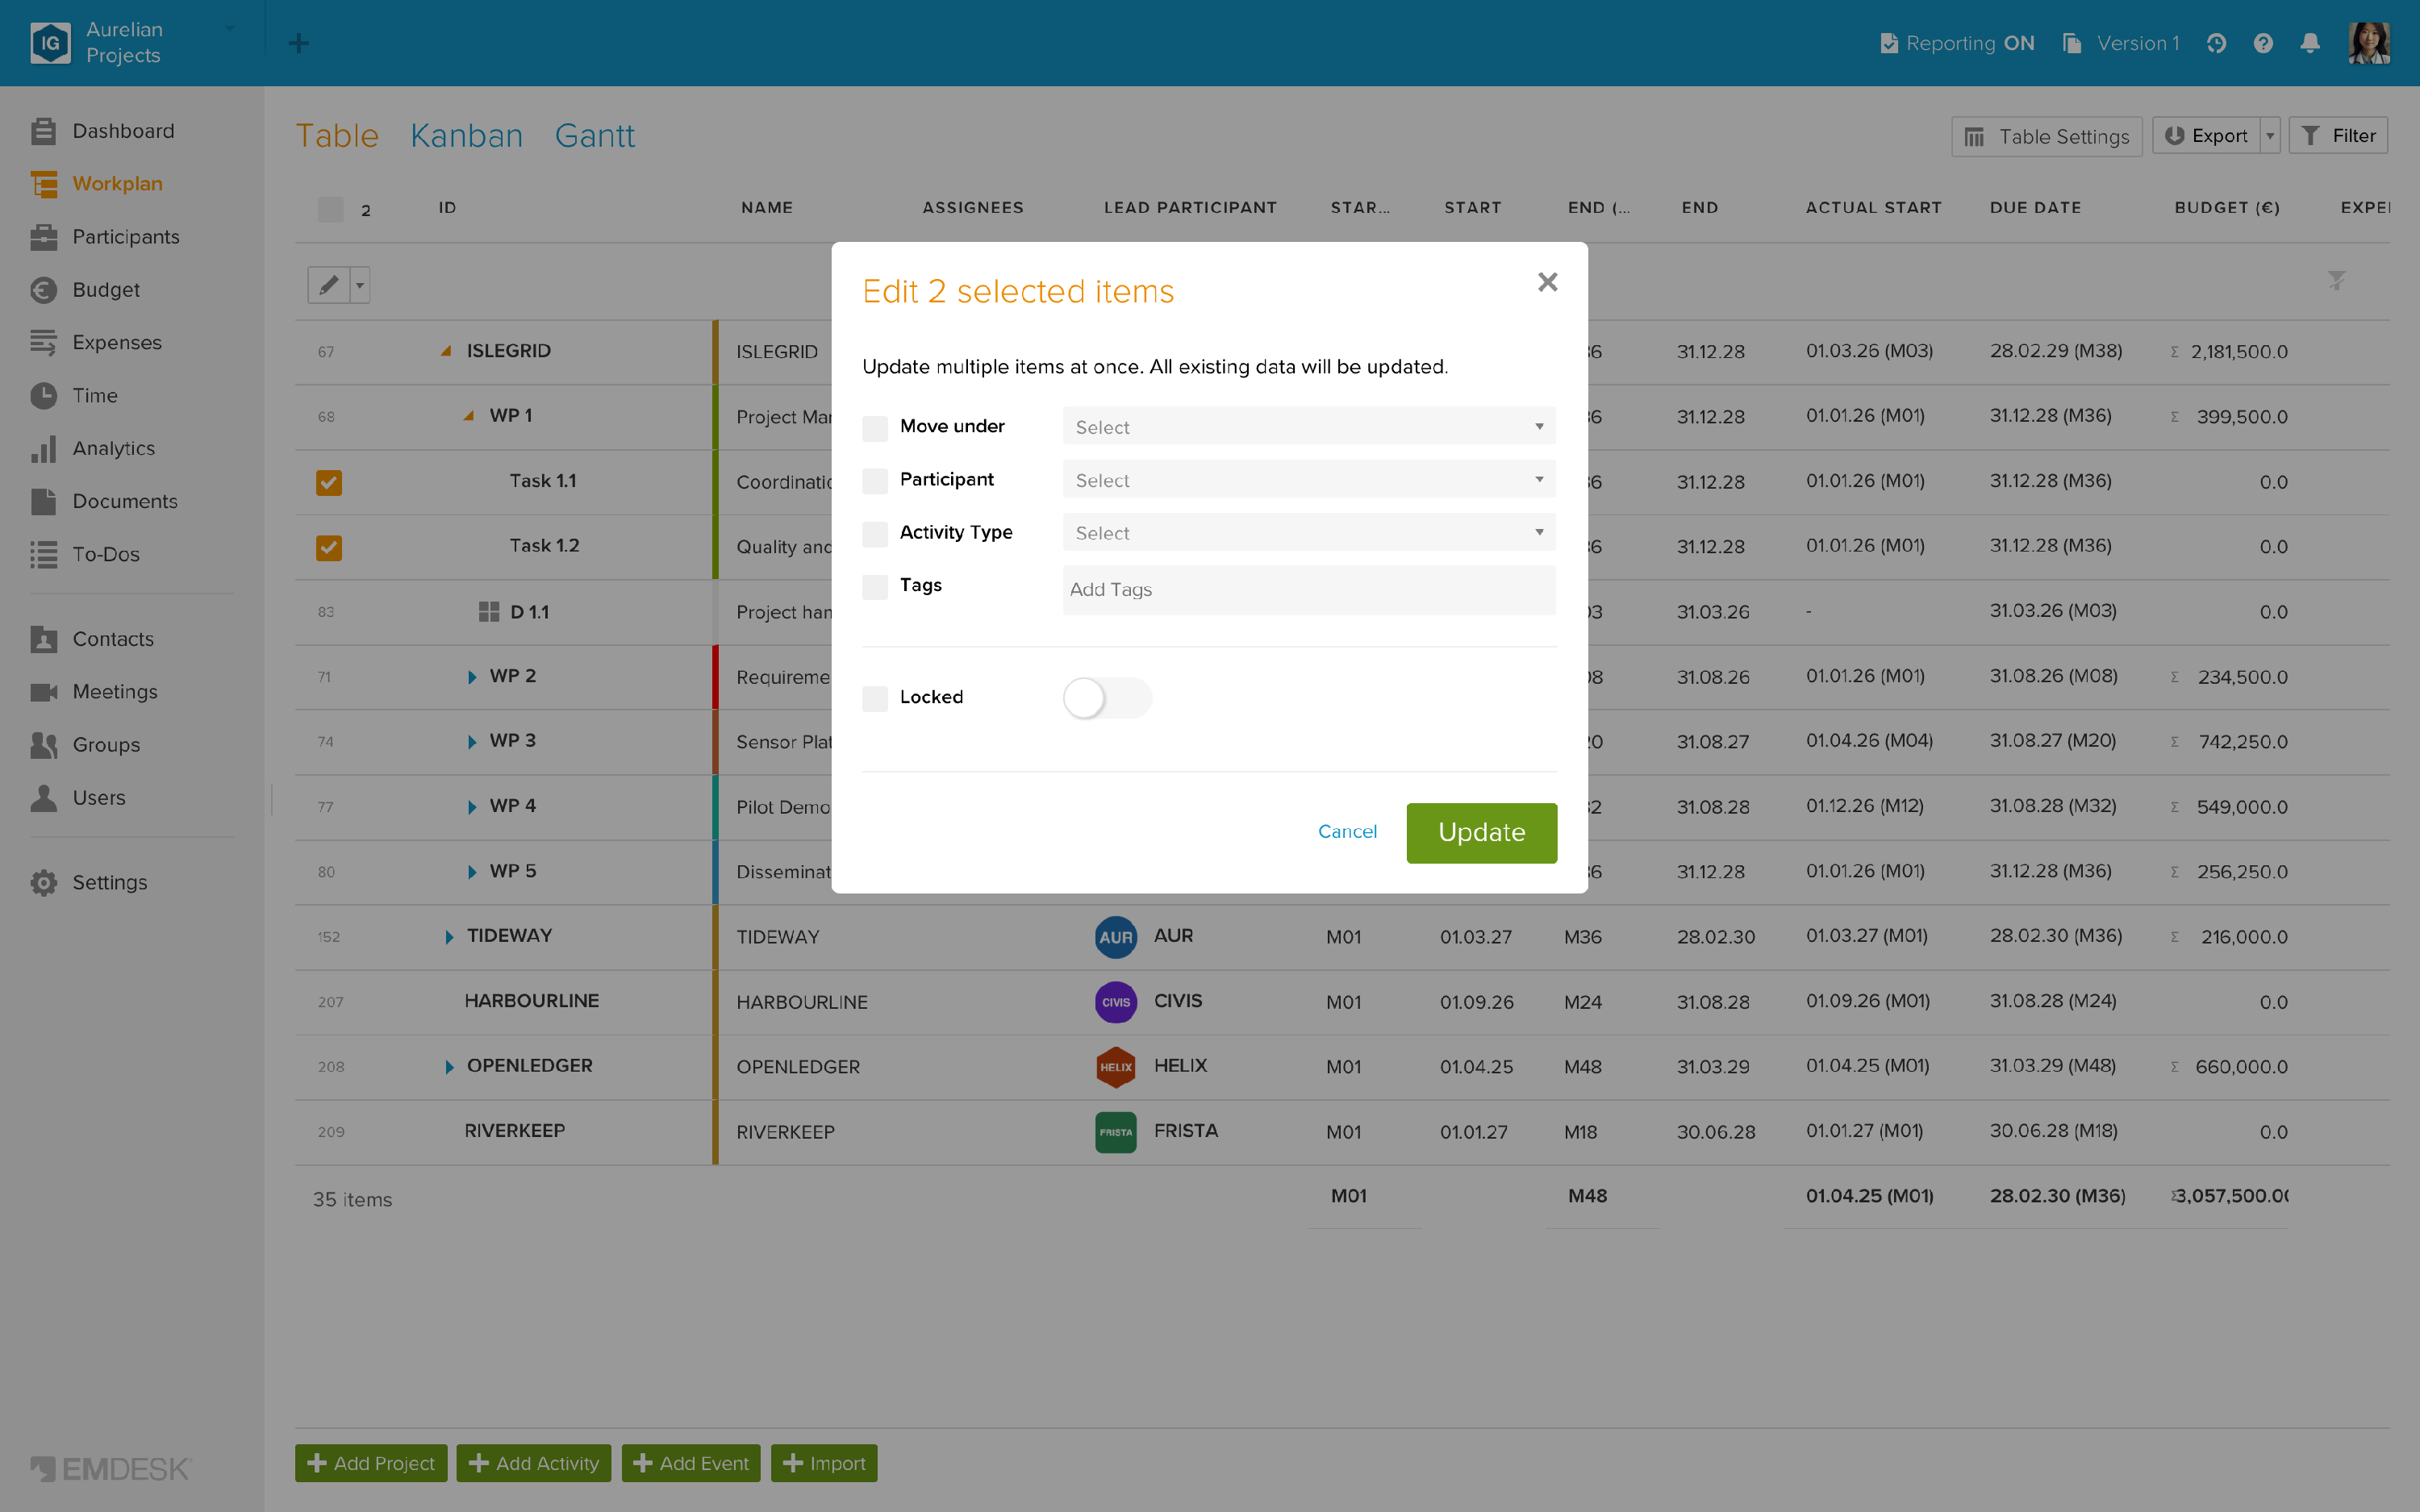Select the Table tab
Image resolution: width=2420 pixels, height=1512 pixels.
(x=337, y=135)
